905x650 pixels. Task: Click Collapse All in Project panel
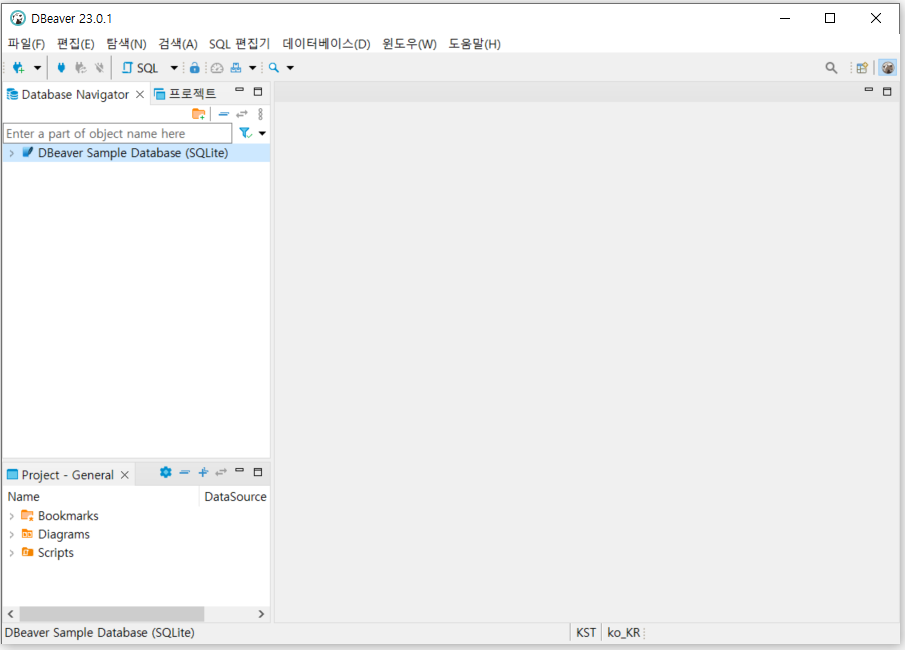coord(185,472)
